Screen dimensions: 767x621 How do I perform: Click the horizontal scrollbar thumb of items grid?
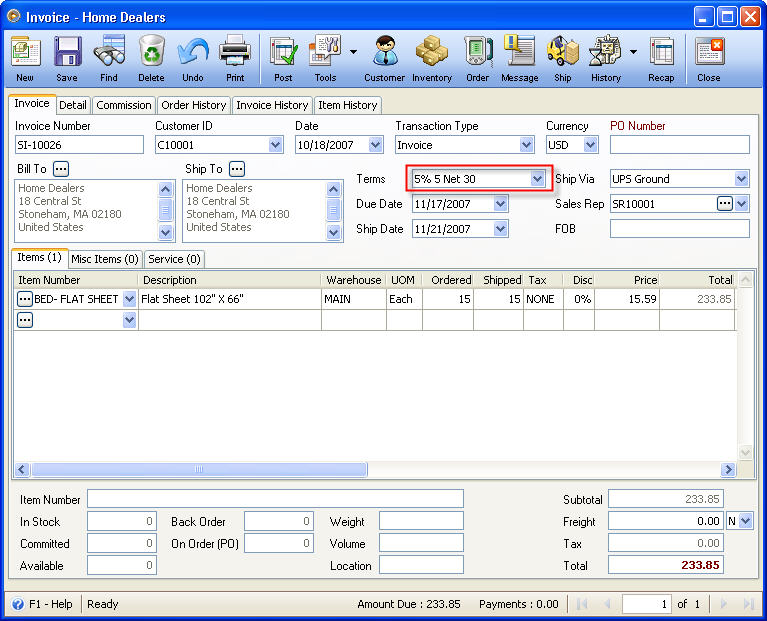click(x=199, y=469)
